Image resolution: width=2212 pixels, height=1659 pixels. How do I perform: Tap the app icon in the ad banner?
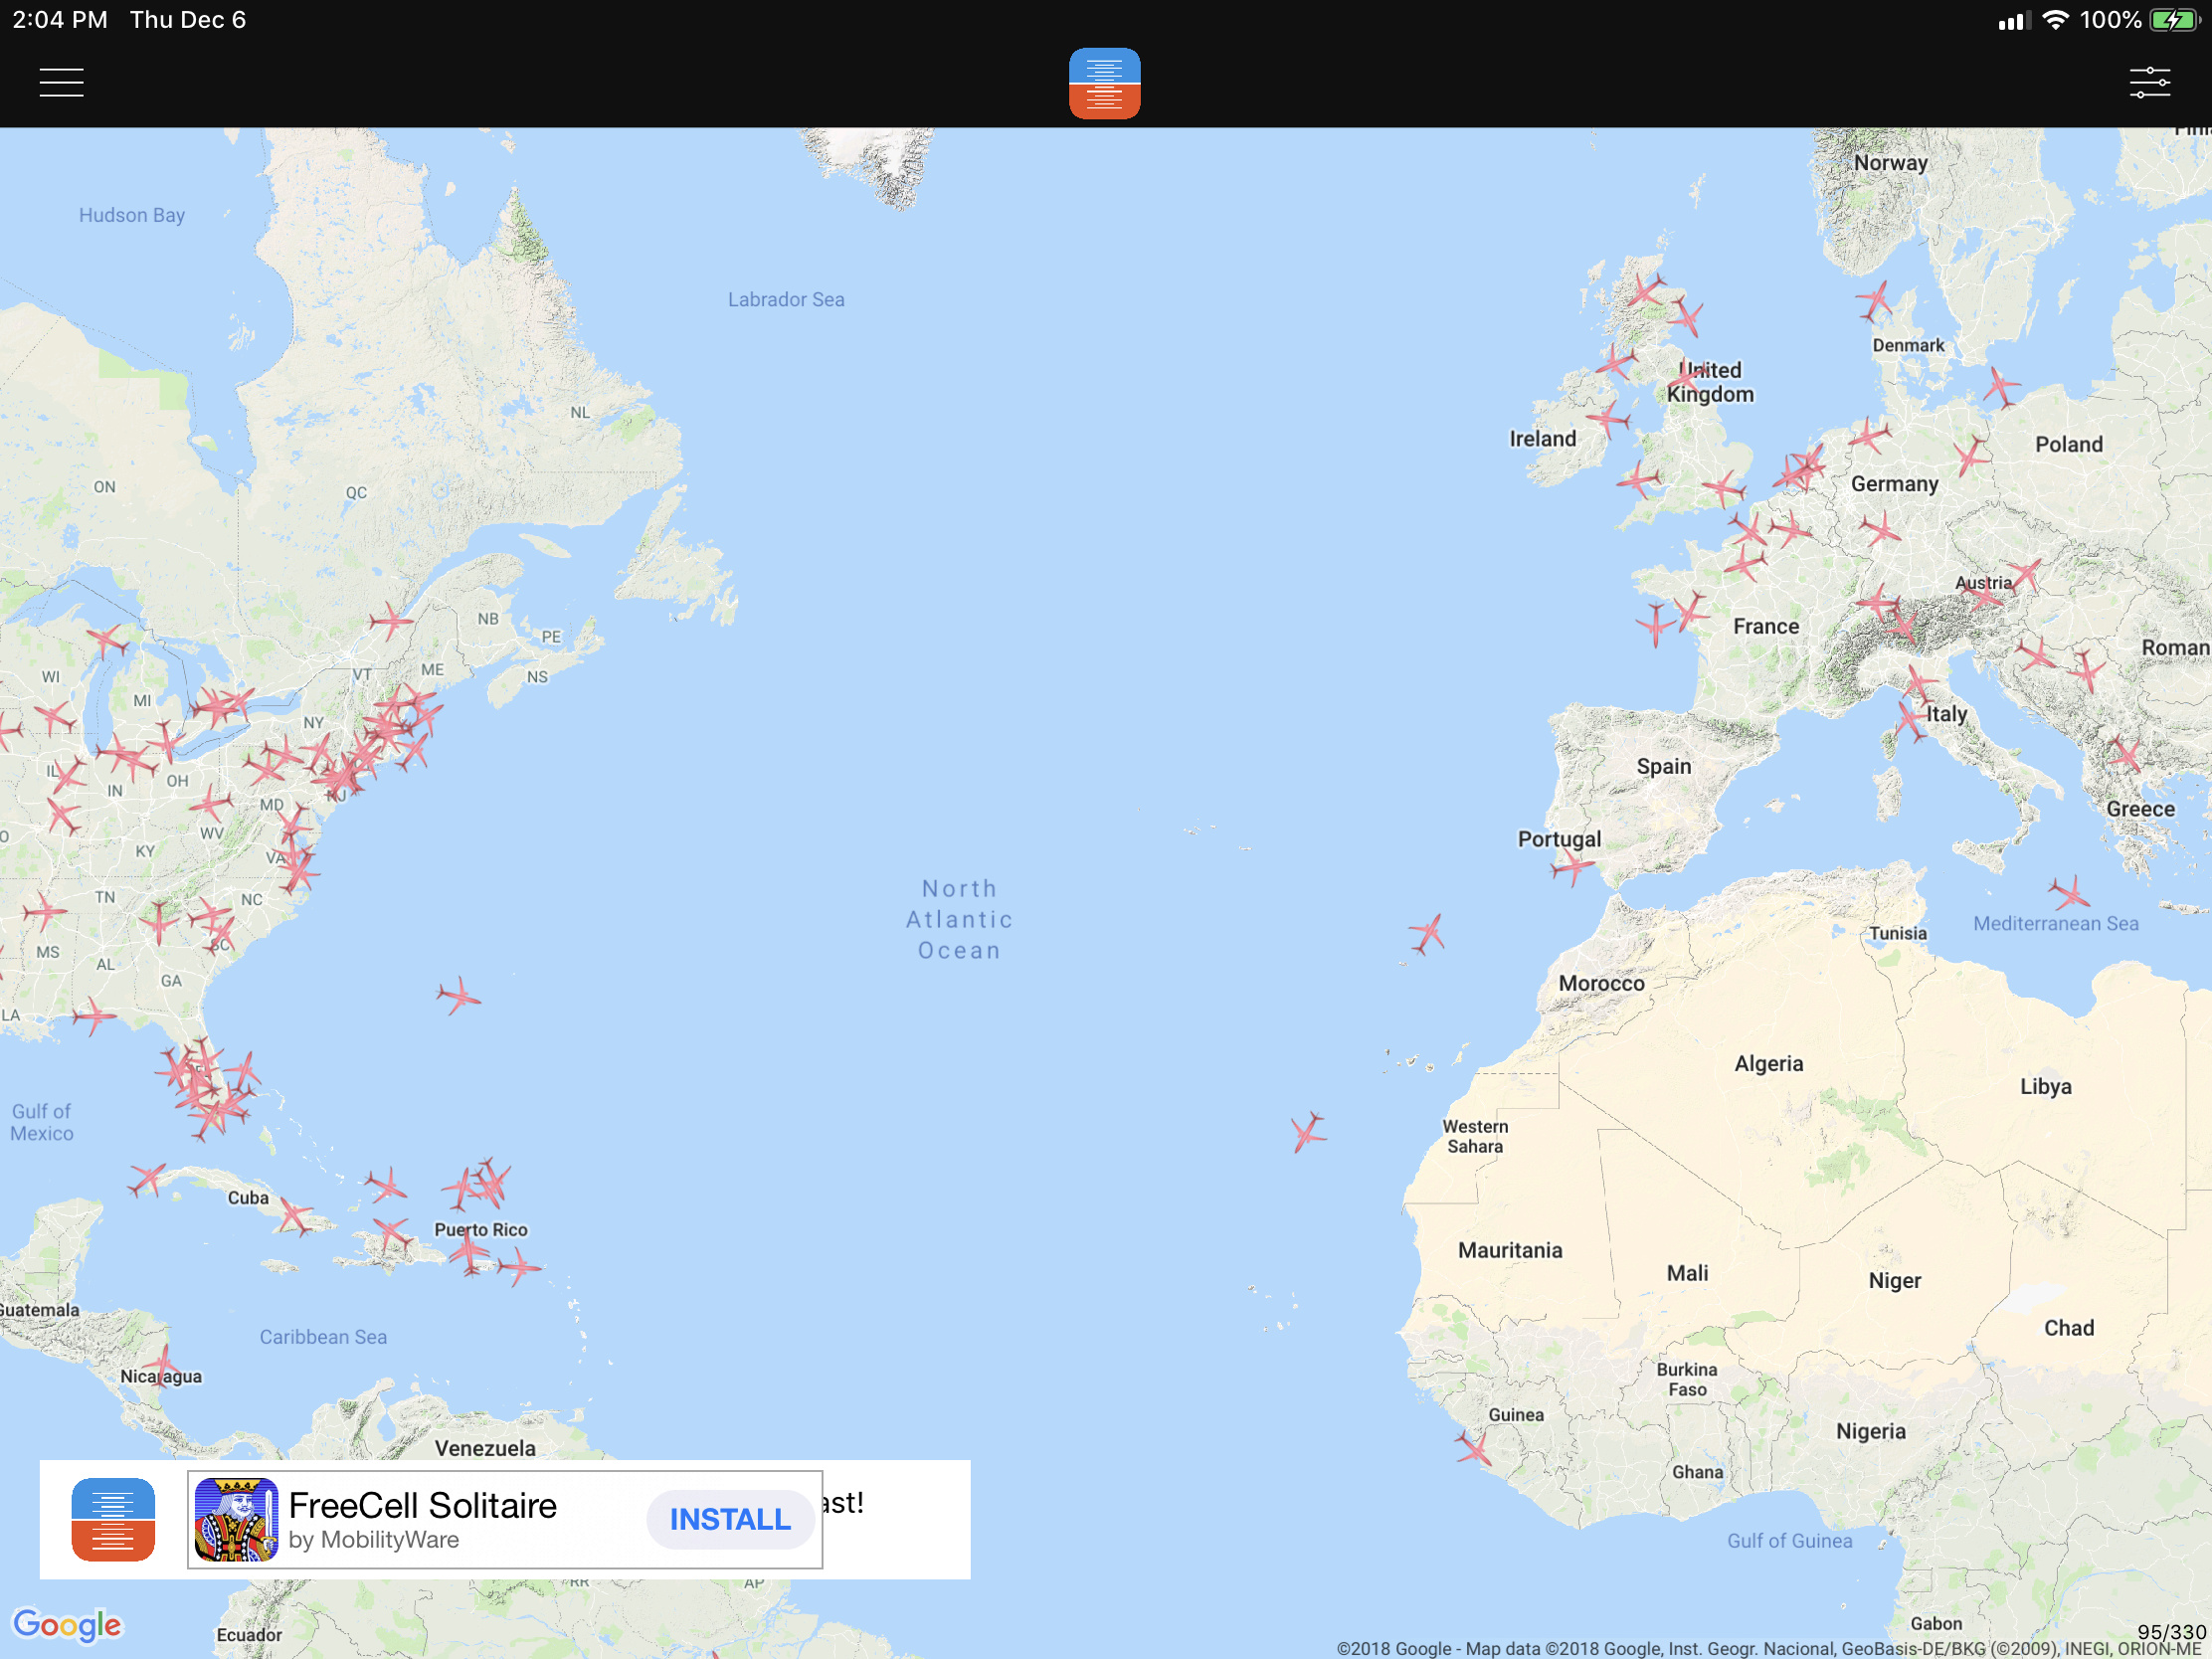pyautogui.click(x=113, y=1519)
